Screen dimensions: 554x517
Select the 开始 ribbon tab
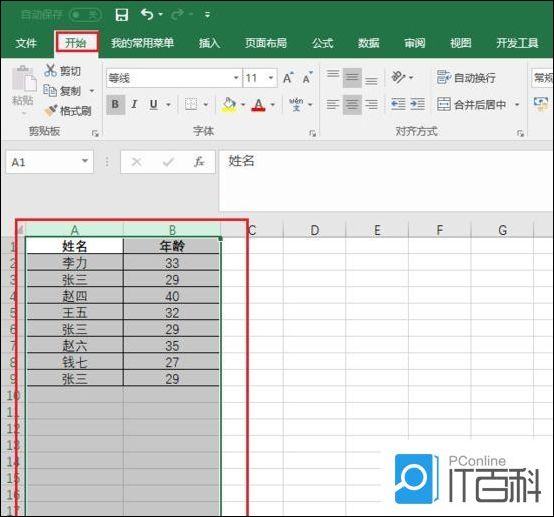(x=76, y=43)
